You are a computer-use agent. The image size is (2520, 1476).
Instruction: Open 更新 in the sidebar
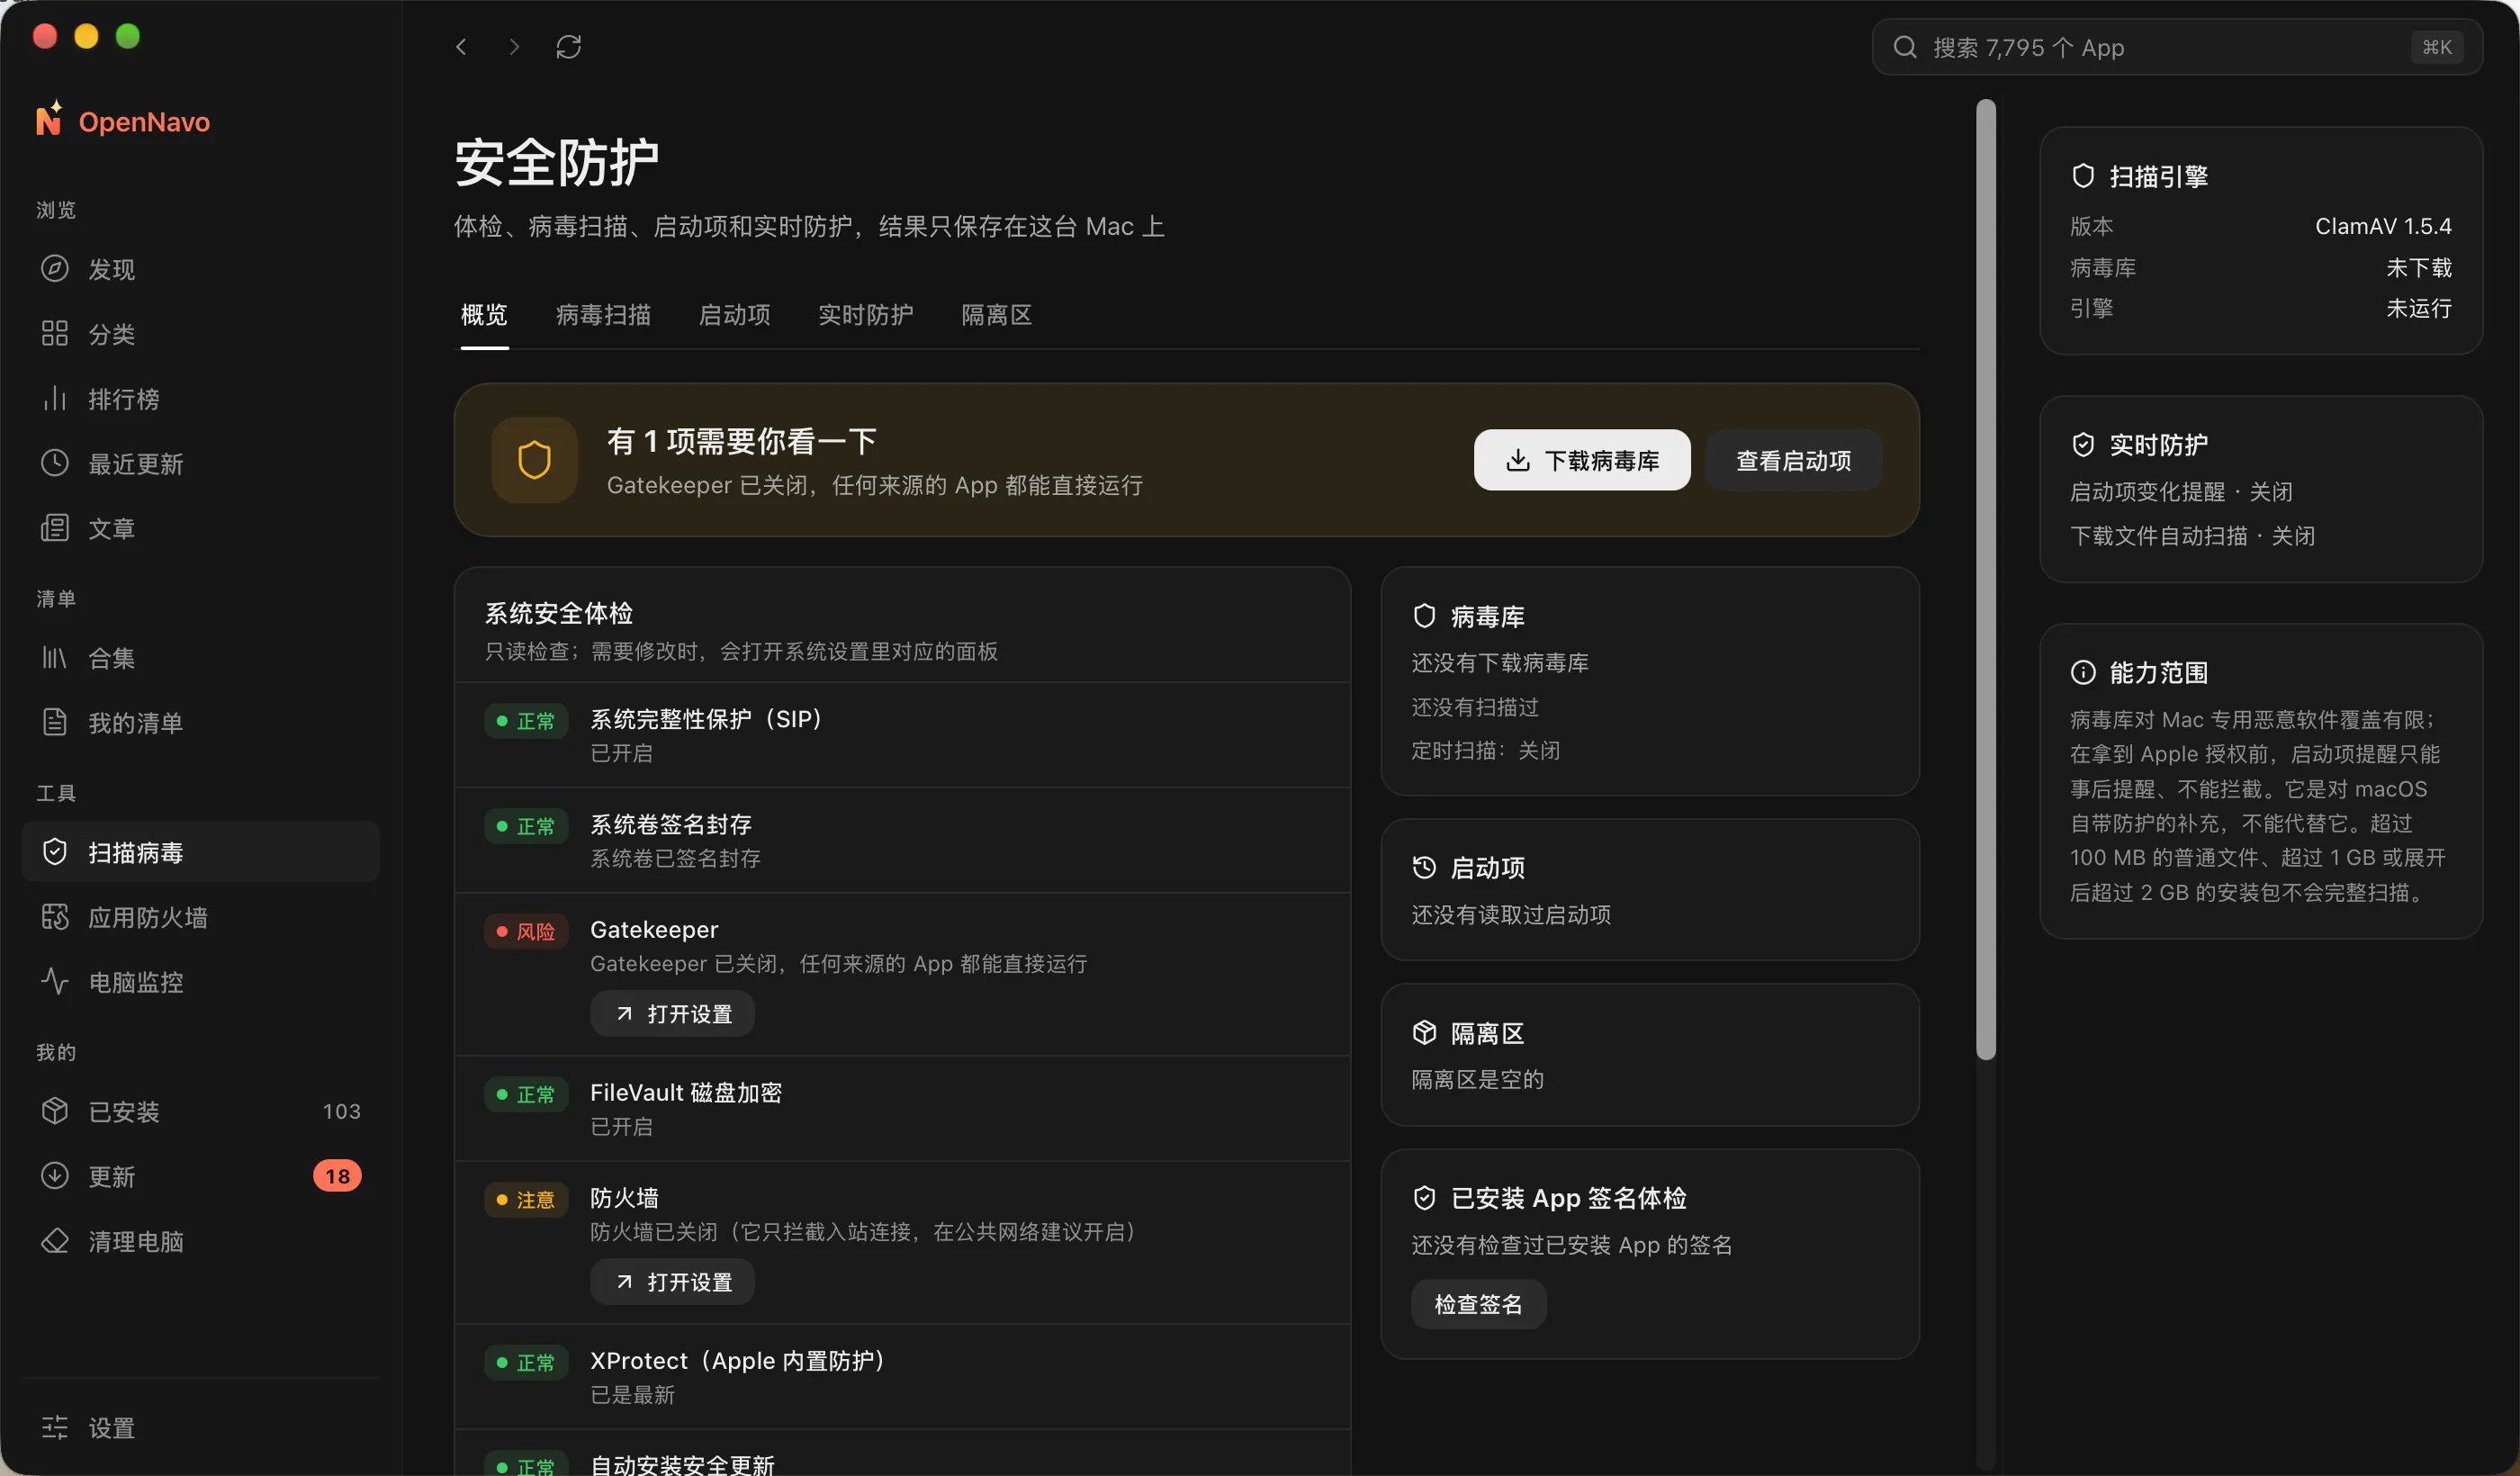coord(200,1176)
